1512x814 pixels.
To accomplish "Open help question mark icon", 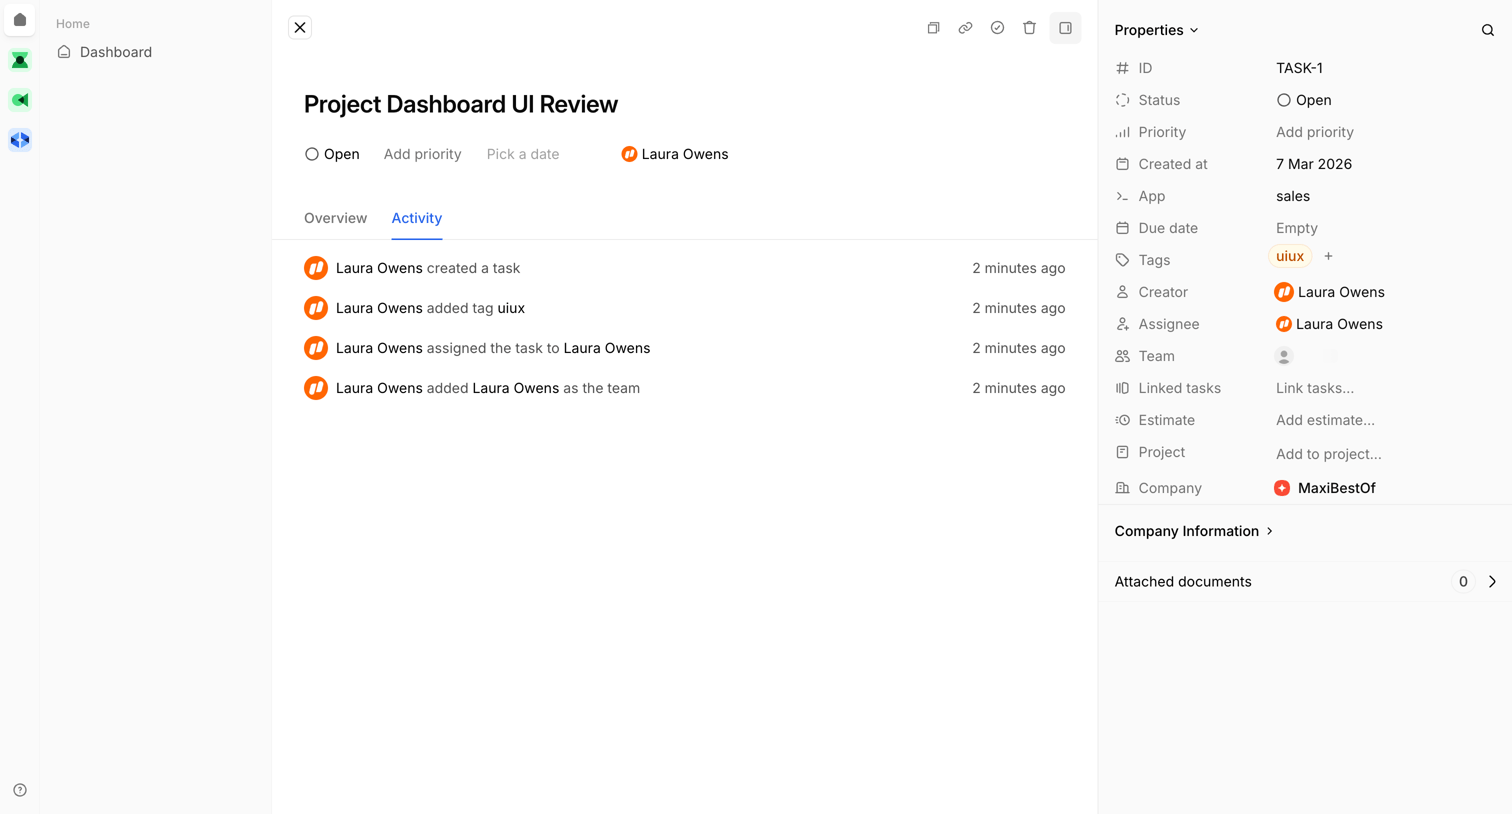I will (x=20, y=790).
